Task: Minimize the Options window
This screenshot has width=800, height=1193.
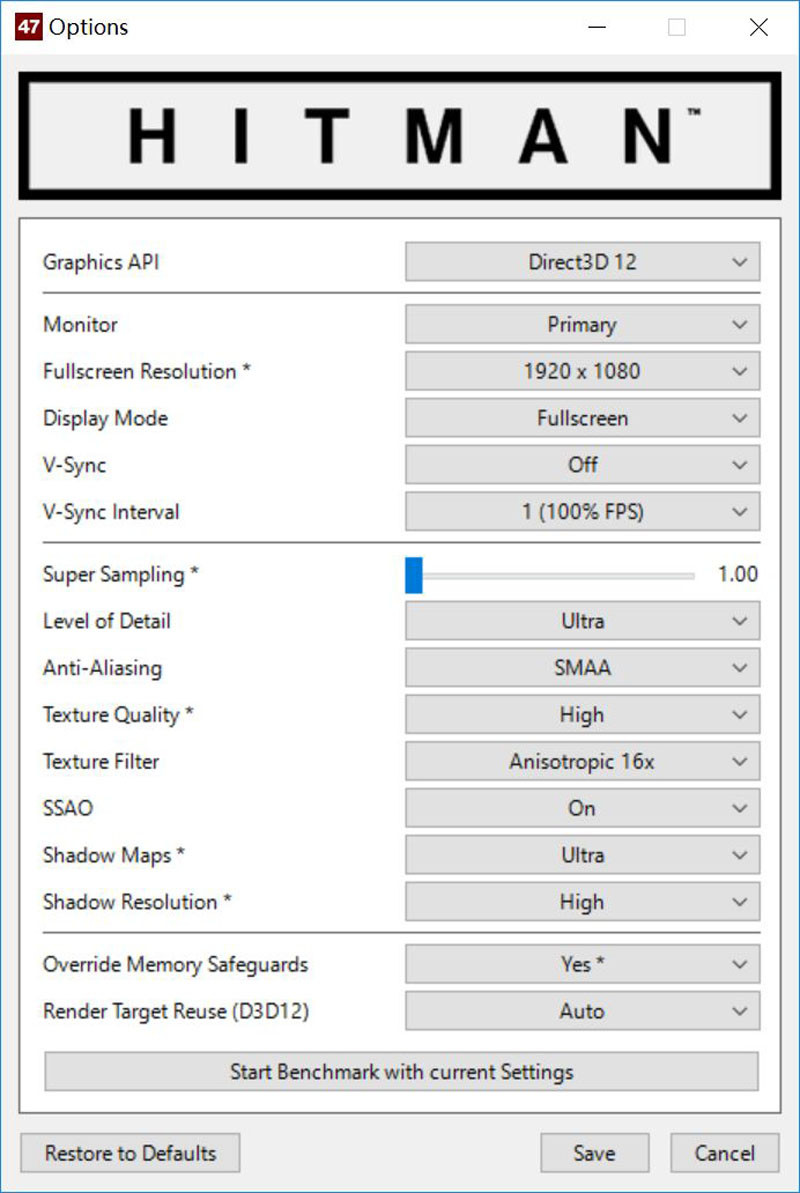Action: 598,27
